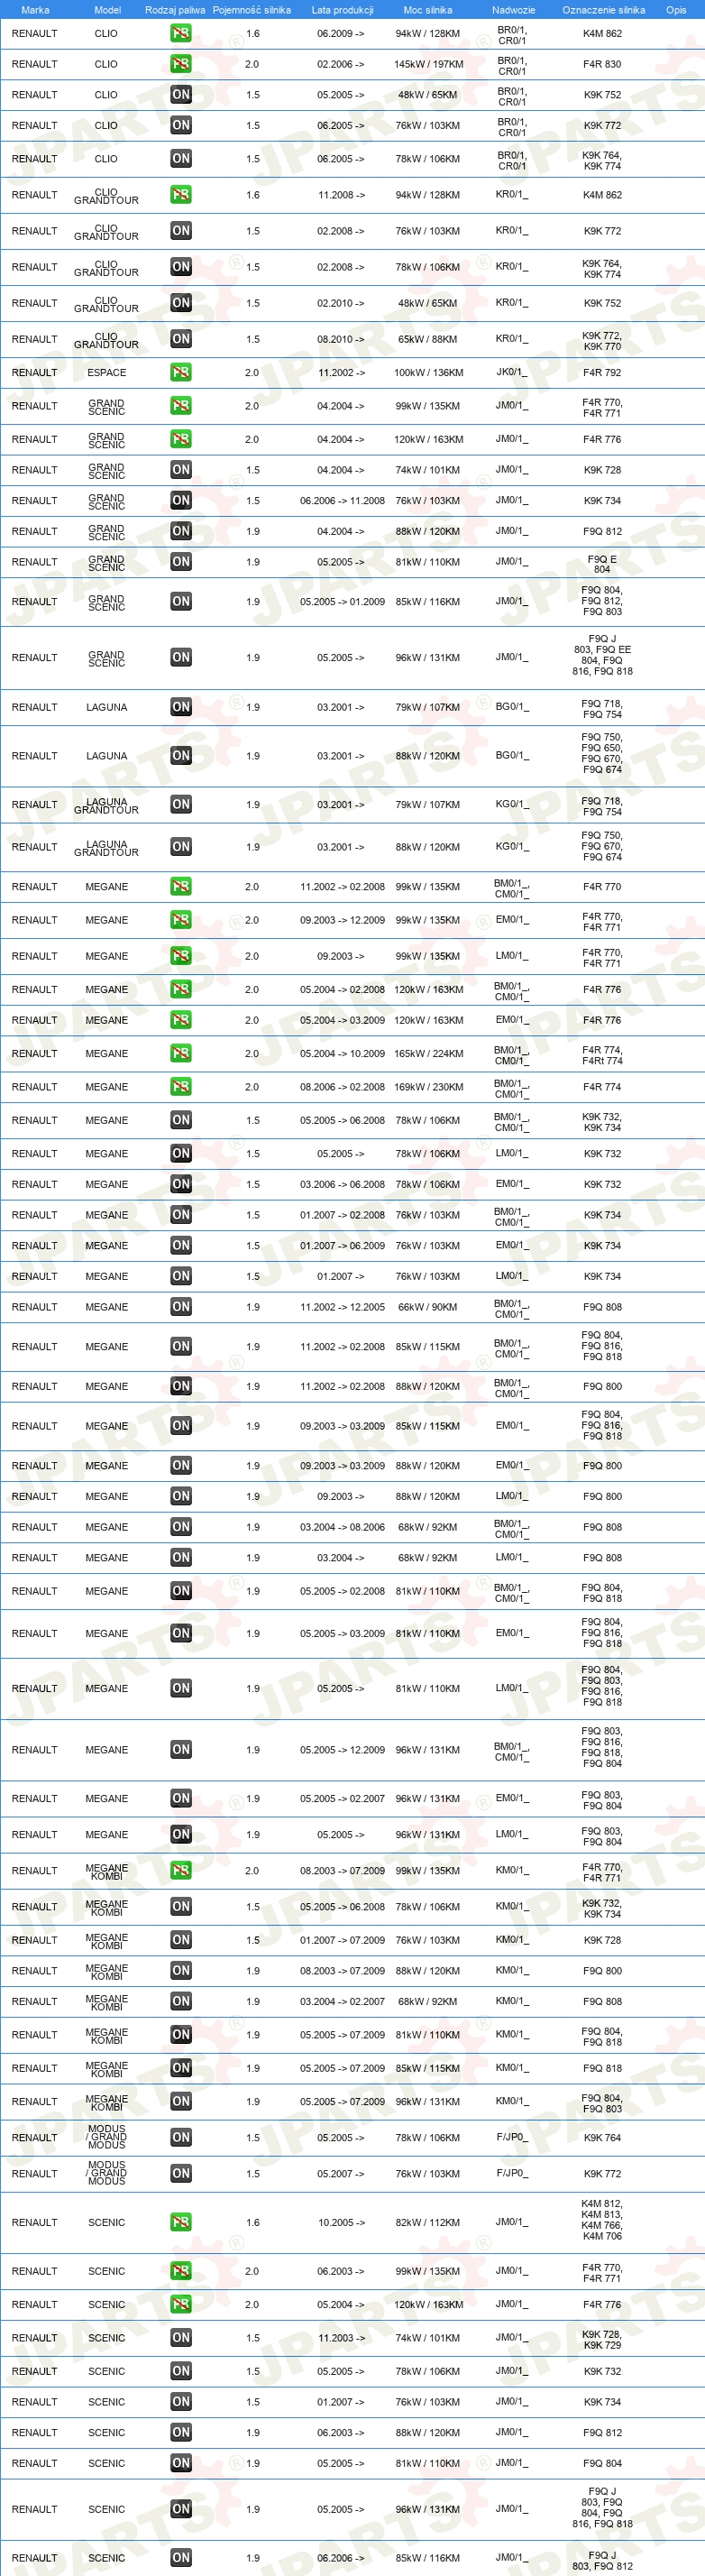The width and height of the screenshot is (705, 2576).
Task: Click the Pojemność silnika column header
Action: 252,10
